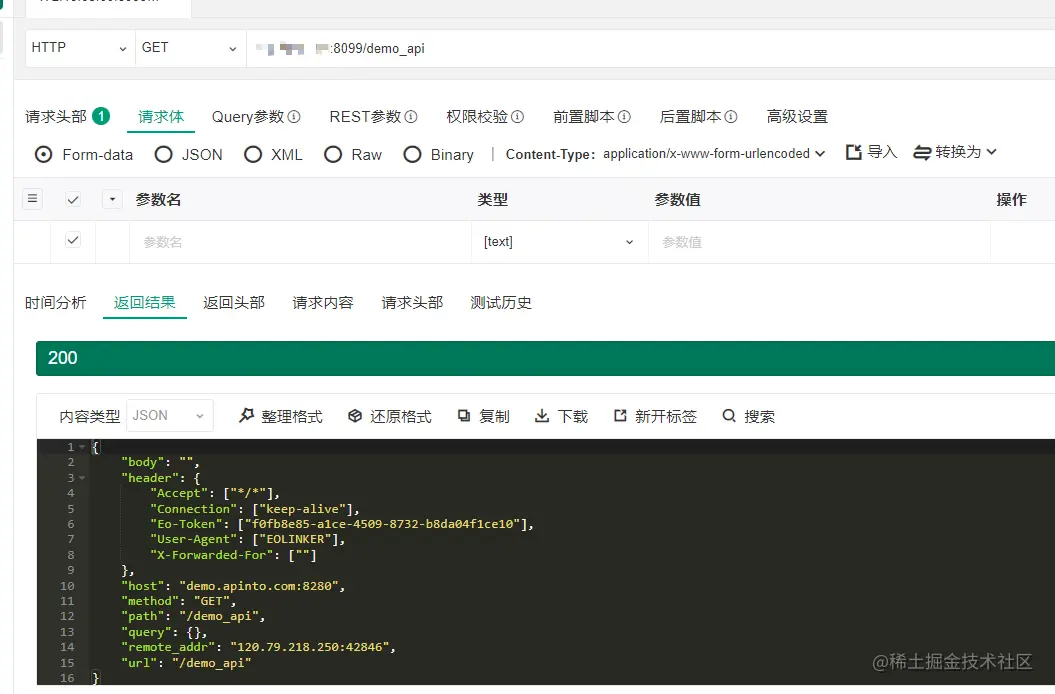Click the info icon next to 后置脚本

(x=731, y=116)
